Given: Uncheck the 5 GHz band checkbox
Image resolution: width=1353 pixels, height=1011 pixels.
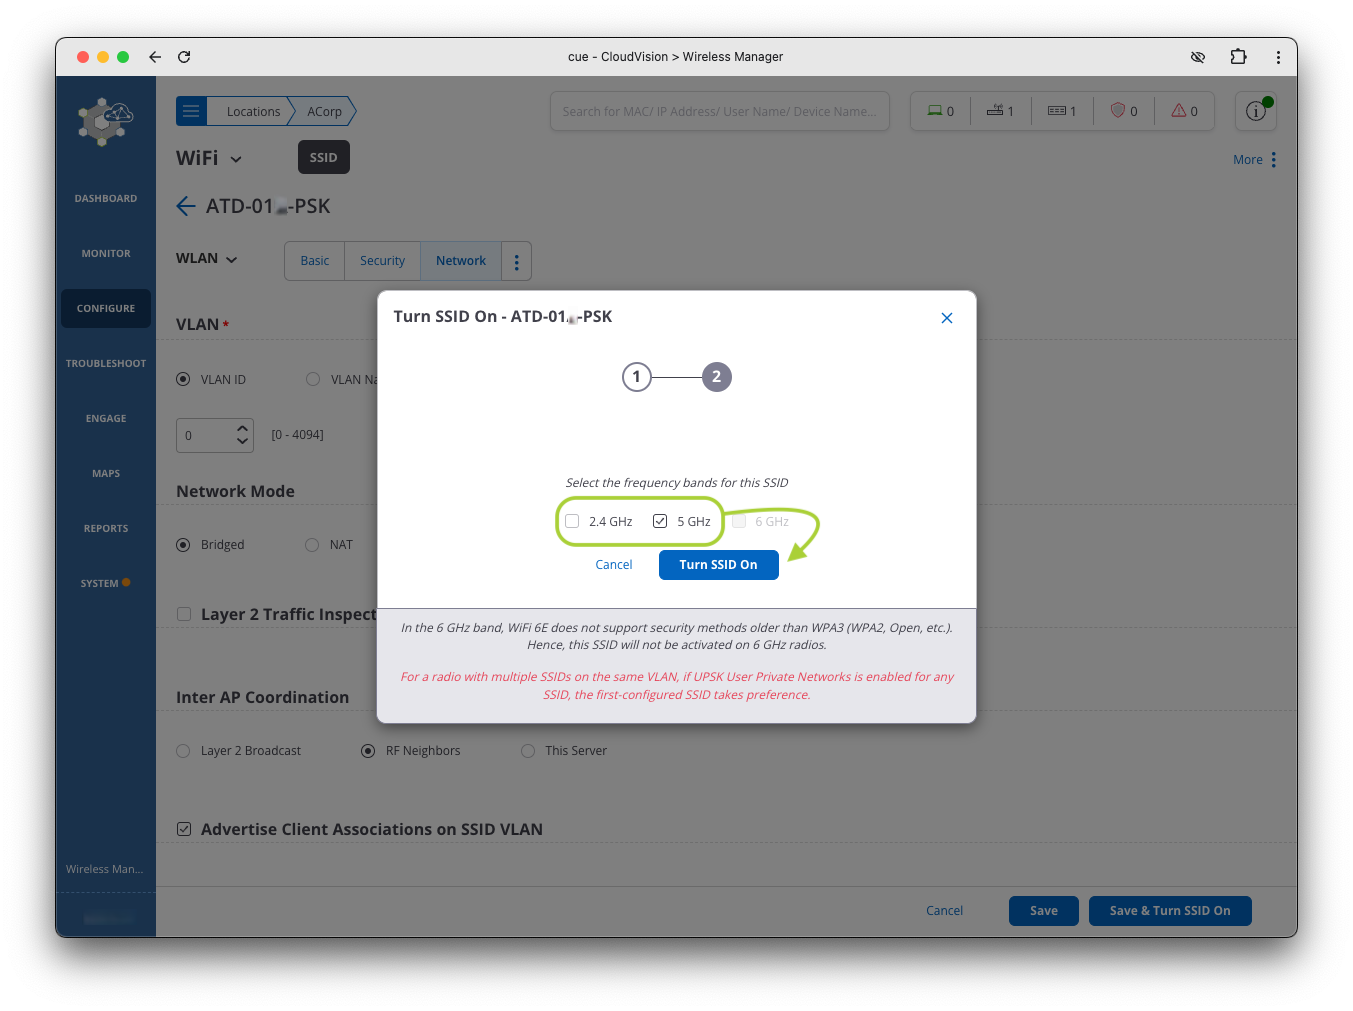Looking at the screenshot, I should click(x=660, y=521).
